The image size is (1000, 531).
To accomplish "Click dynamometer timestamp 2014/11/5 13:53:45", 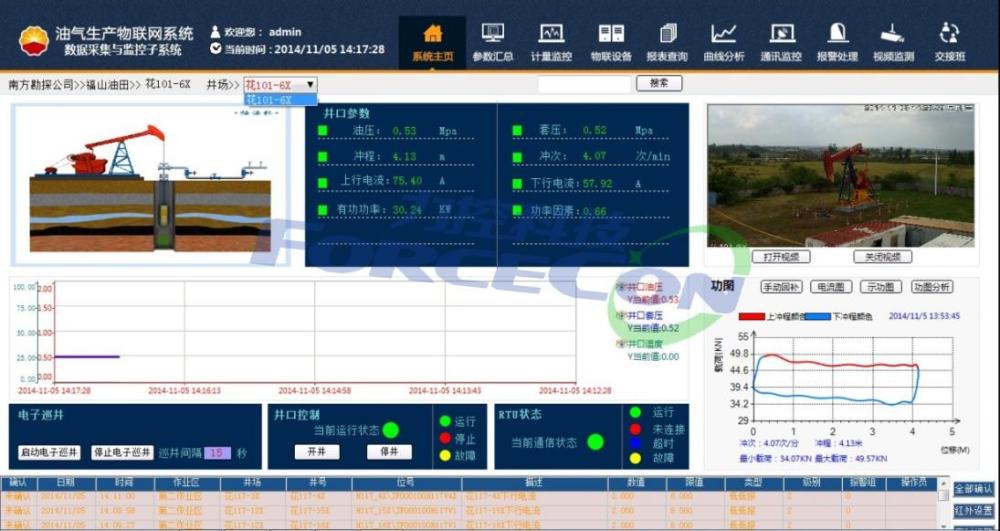I will [x=924, y=316].
